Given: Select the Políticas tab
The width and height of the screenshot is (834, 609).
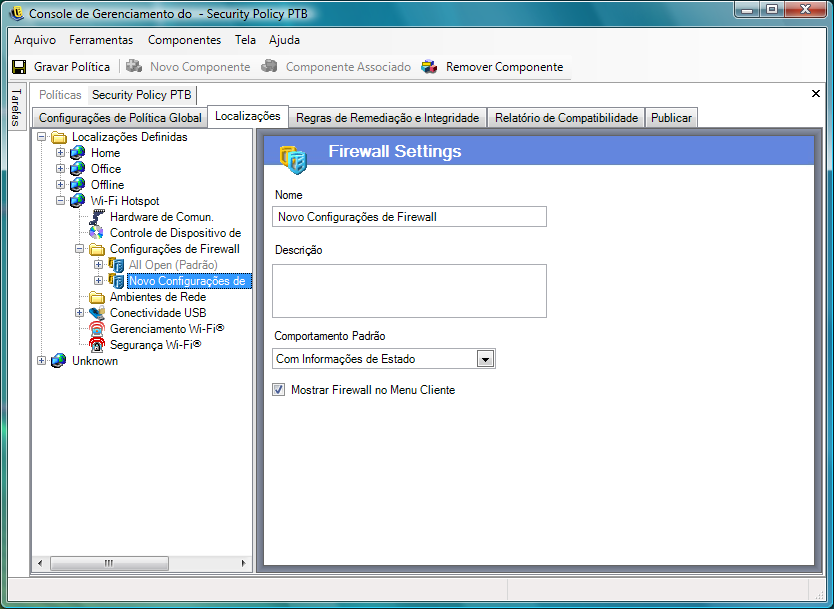Looking at the screenshot, I should tap(60, 95).
